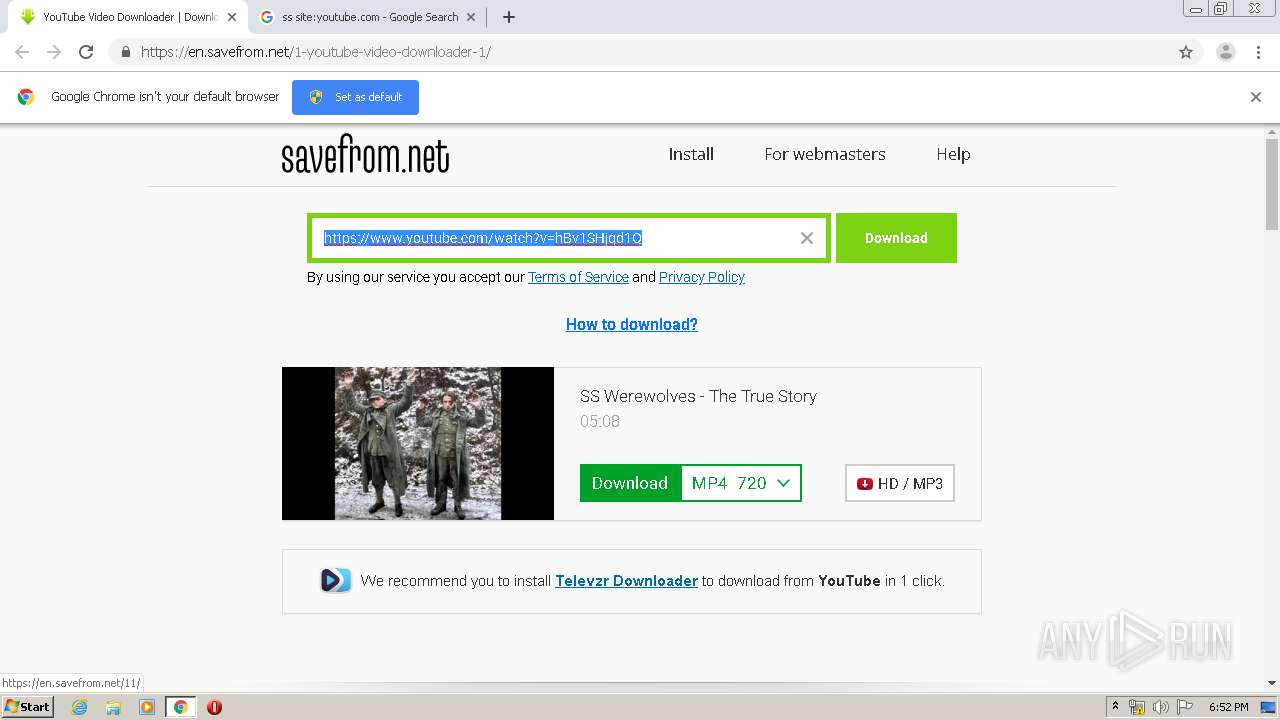Image resolution: width=1280 pixels, height=720 pixels.
Task: Click the 05:08 duration text
Action: click(x=600, y=421)
